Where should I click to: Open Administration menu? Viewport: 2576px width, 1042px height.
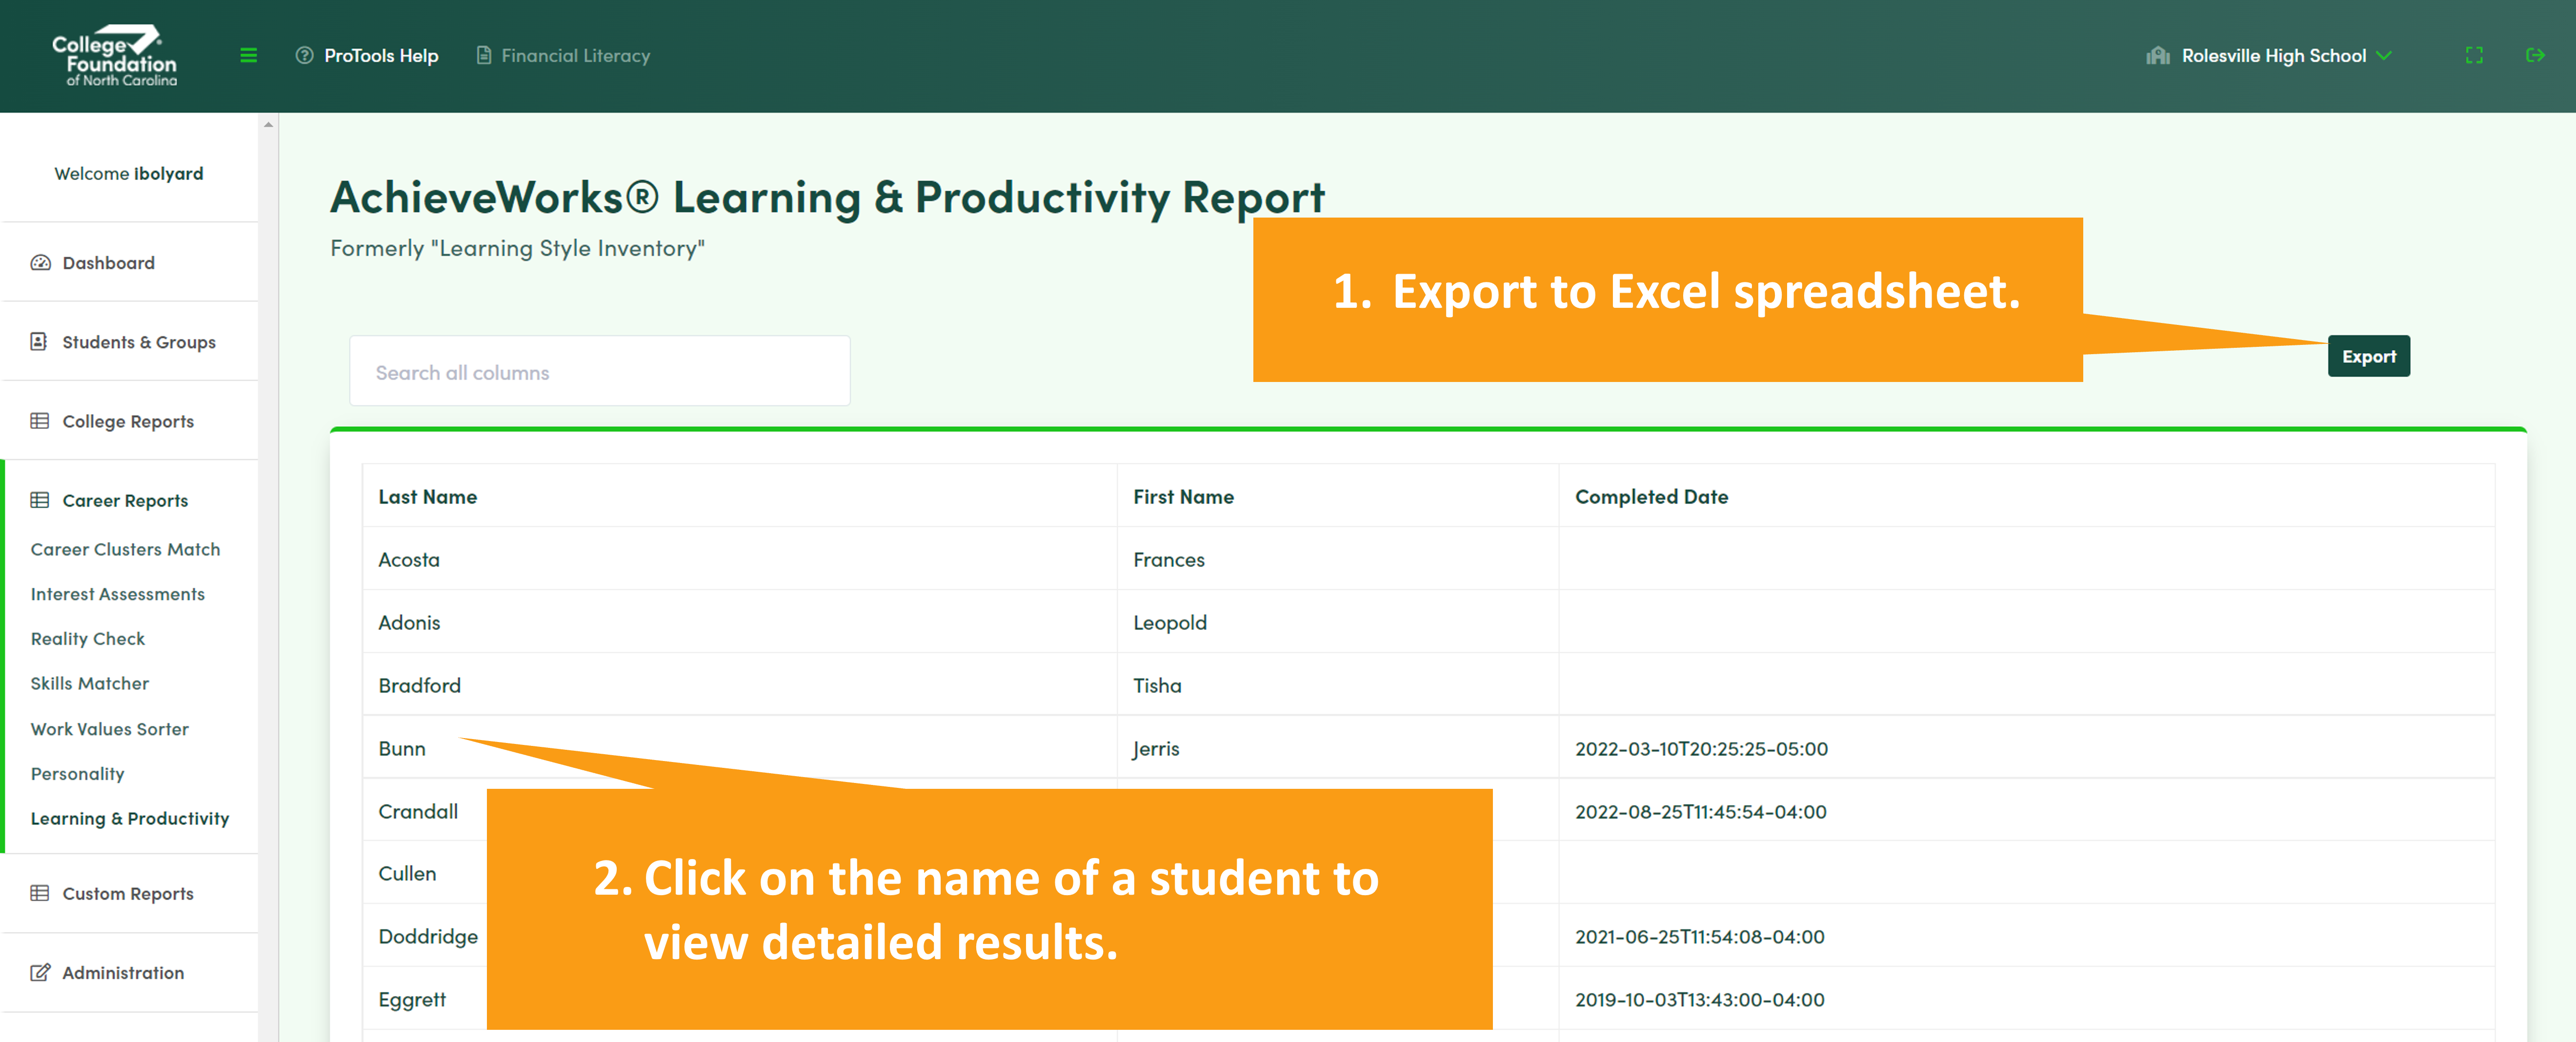[123, 973]
